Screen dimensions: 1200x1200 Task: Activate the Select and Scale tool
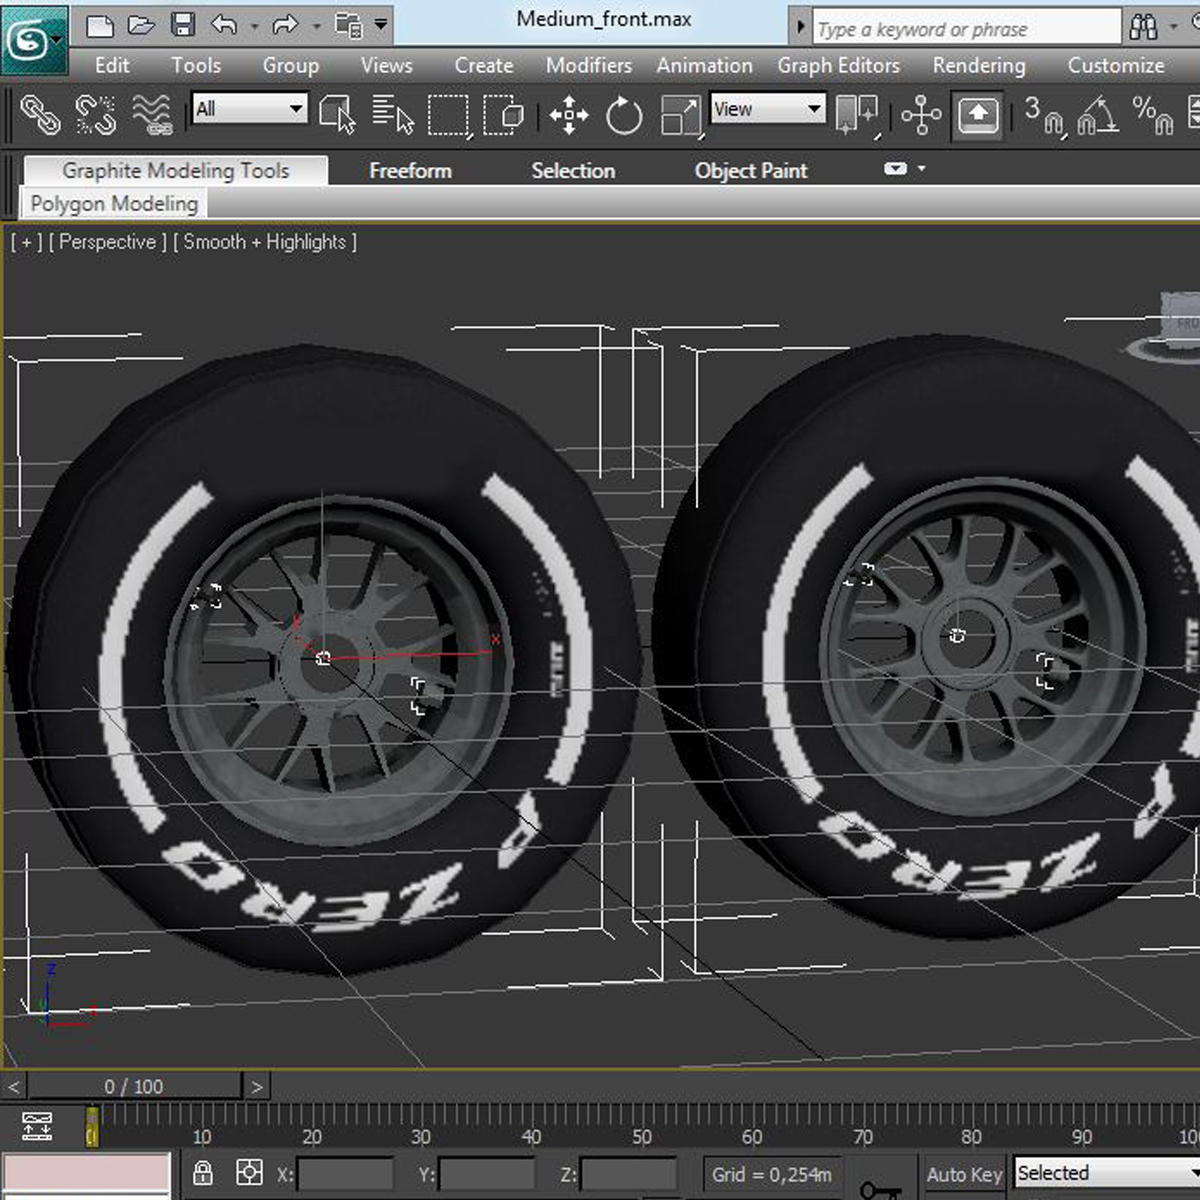681,115
